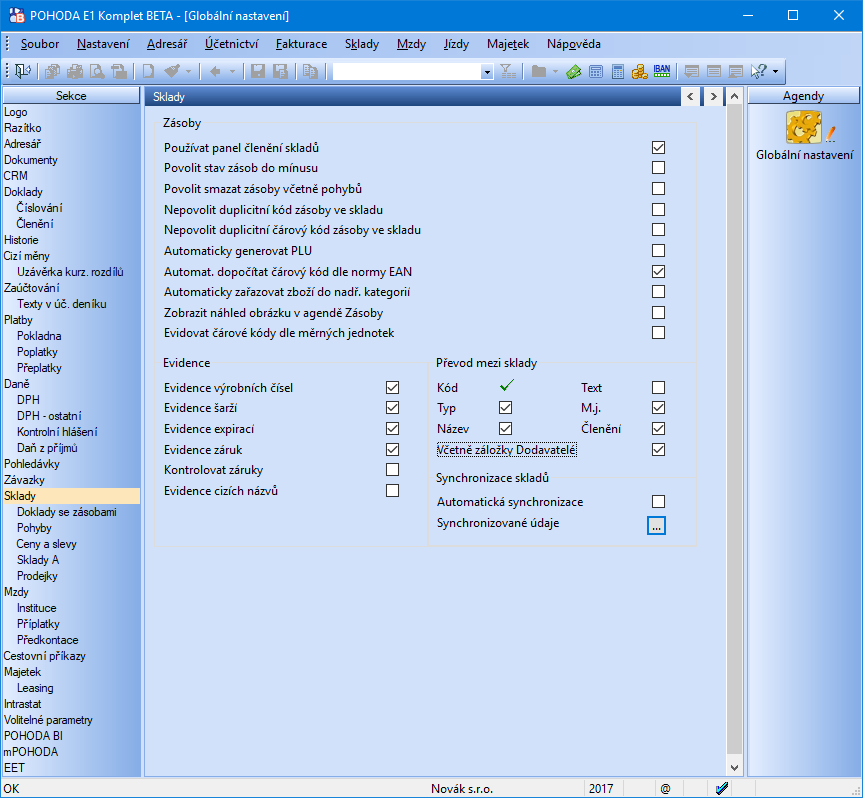Enable Automatická synchronizace checkbox
This screenshot has height=798, width=863.
point(658,501)
